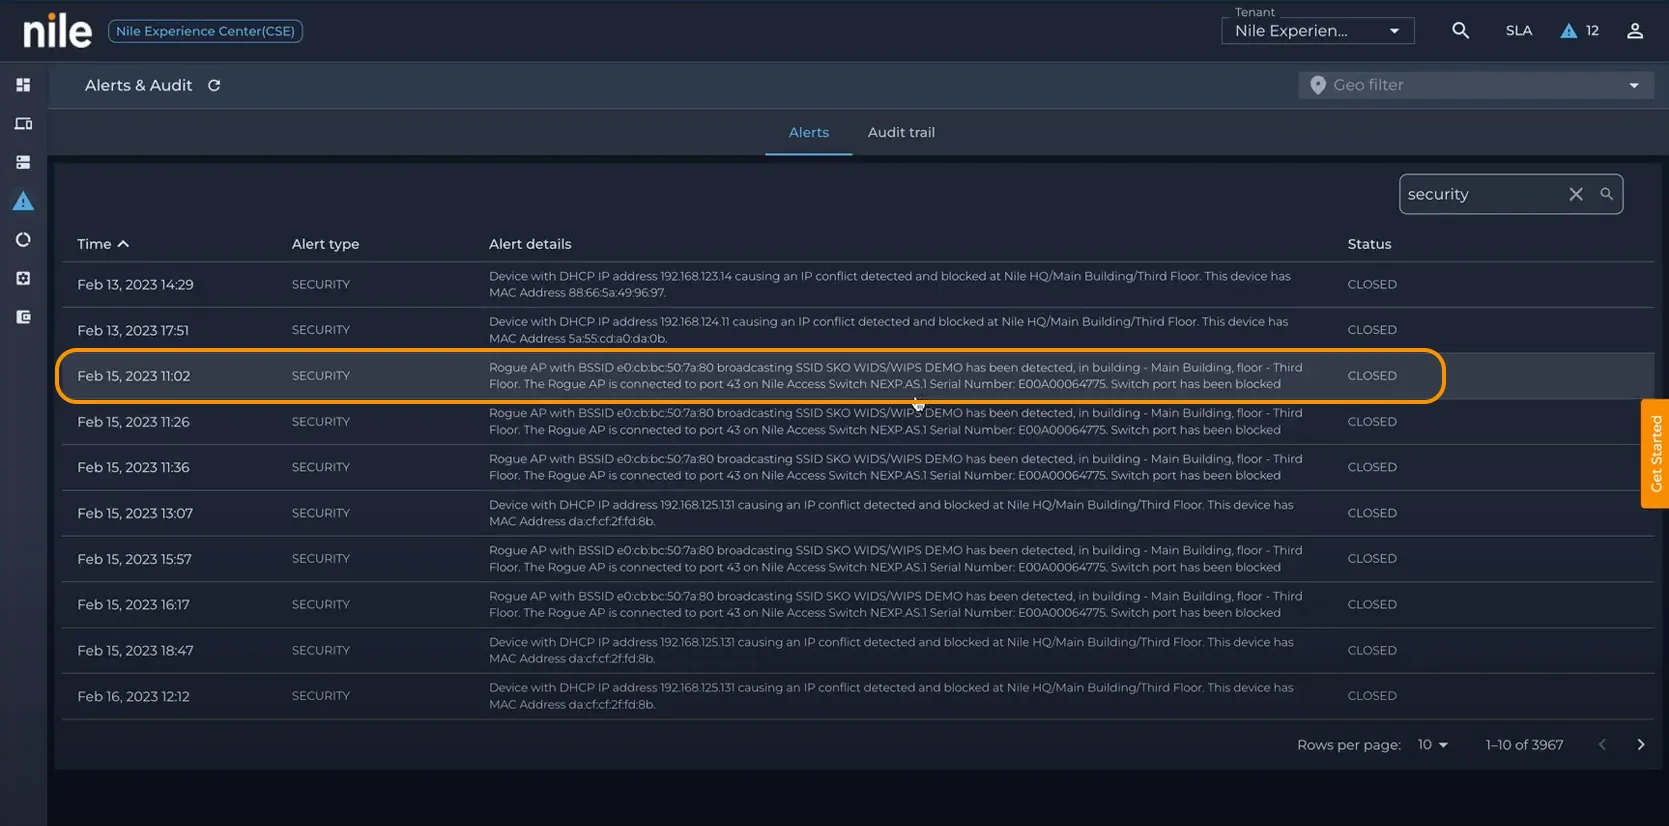This screenshot has height=826, width=1669.
Task: Select the Feb 13, 2023 17:51 alert
Action: point(858,330)
